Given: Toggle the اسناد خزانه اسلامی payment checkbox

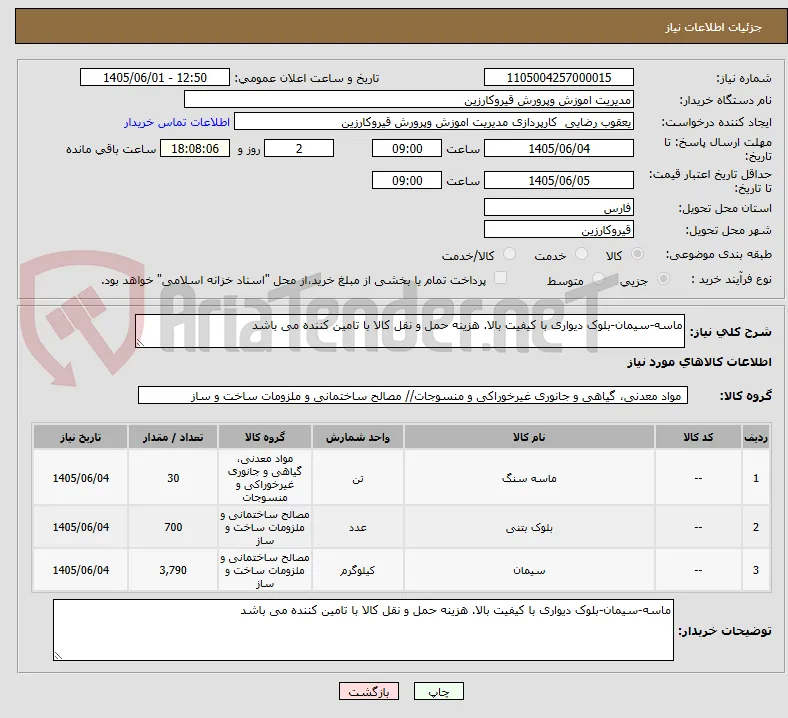Looking at the screenshot, I should (501, 278).
